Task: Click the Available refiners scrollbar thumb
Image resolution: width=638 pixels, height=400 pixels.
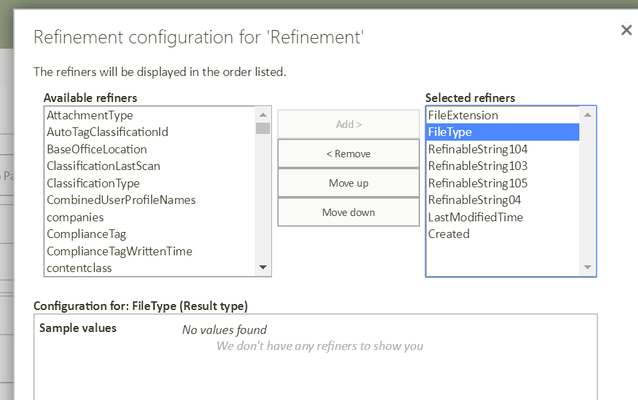Action: click(x=263, y=129)
